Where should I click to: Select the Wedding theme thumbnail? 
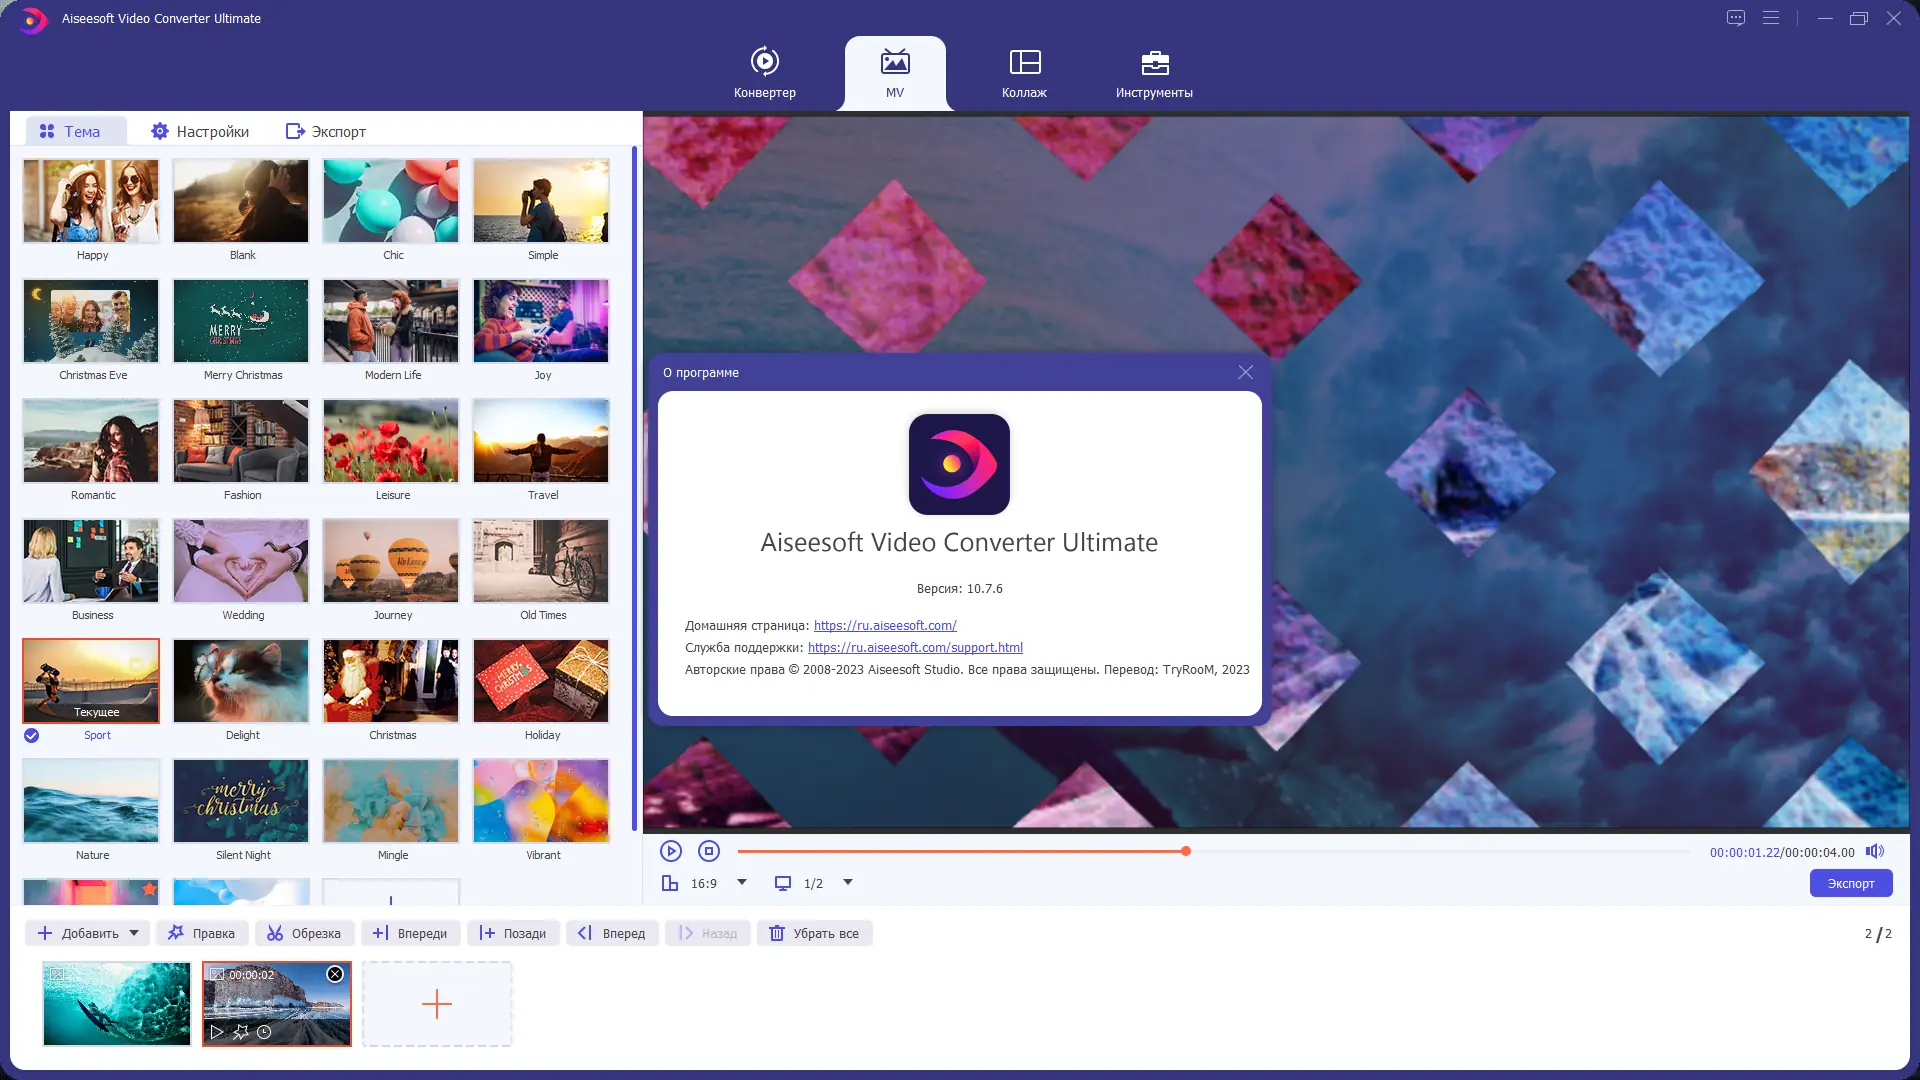(241, 560)
